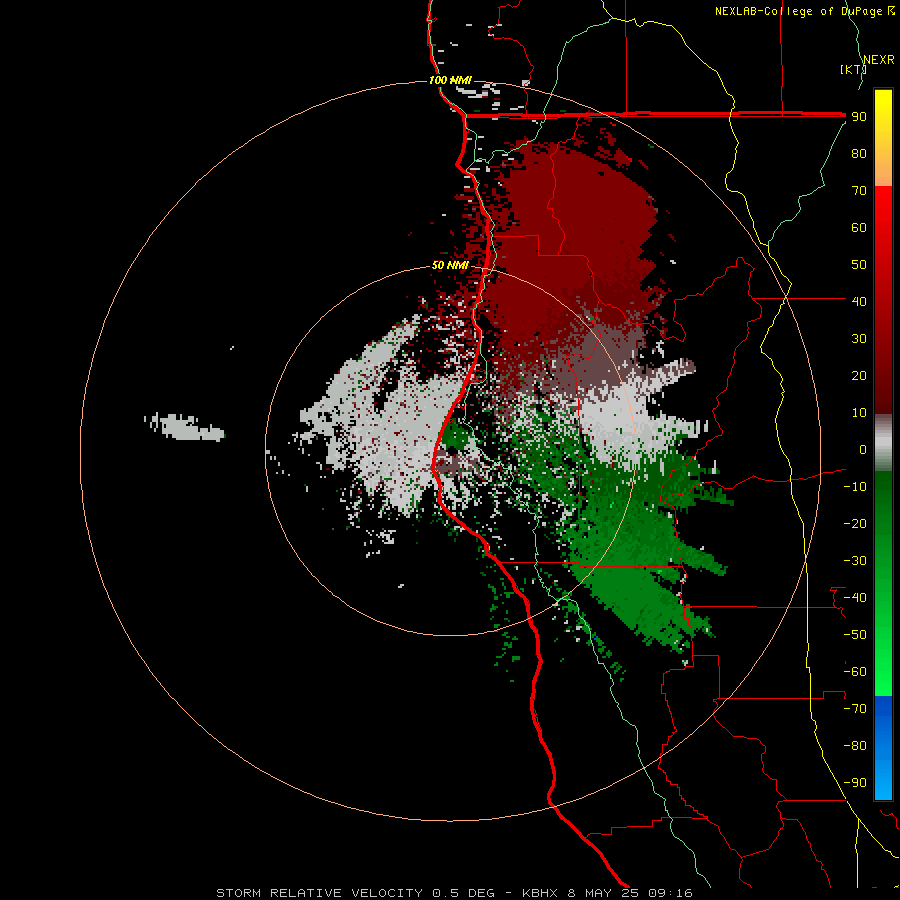Select the positive 20 scale value

pyautogui.click(x=859, y=375)
